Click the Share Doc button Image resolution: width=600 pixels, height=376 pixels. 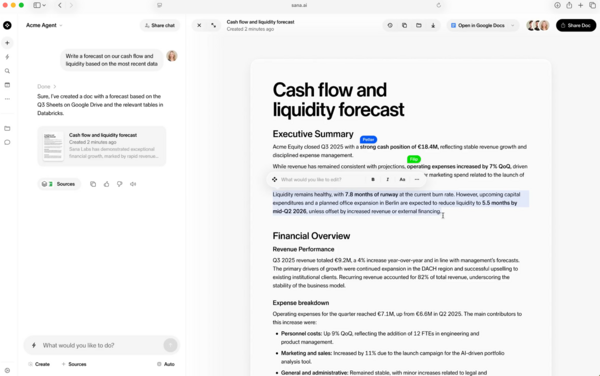click(x=576, y=25)
